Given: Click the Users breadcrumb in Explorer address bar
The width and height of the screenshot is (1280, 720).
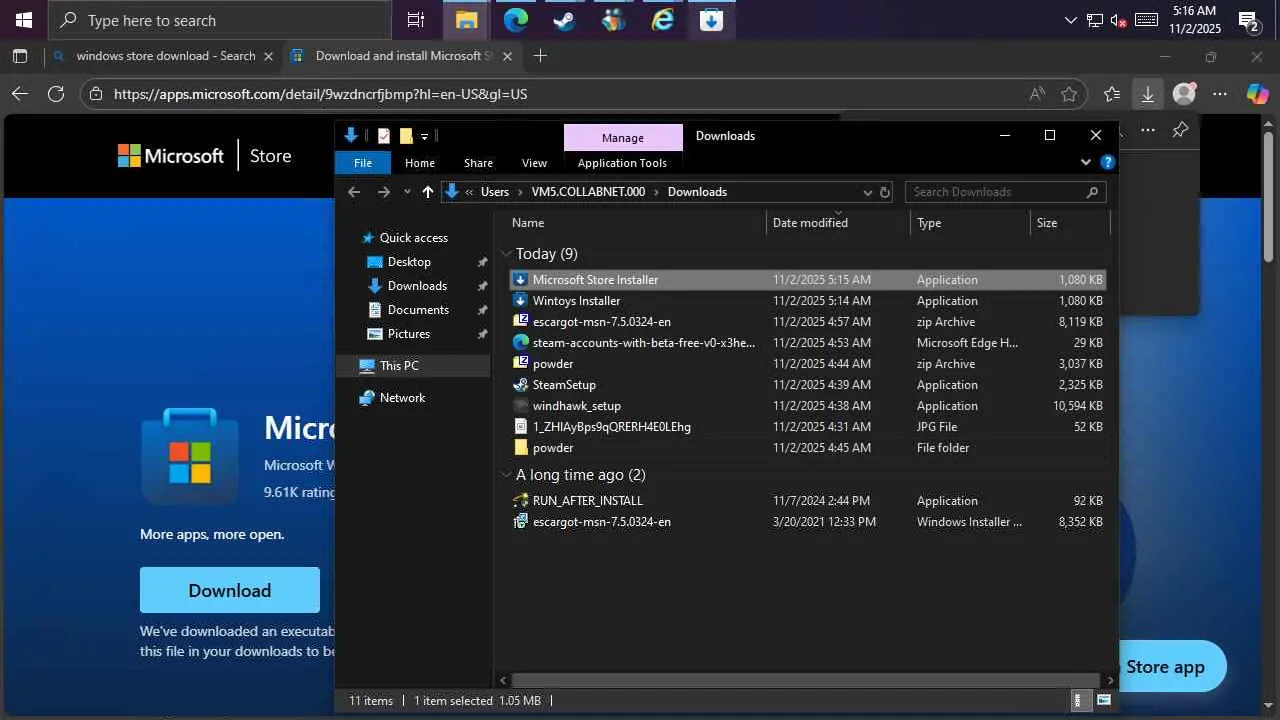Looking at the screenshot, I should pos(495,192).
